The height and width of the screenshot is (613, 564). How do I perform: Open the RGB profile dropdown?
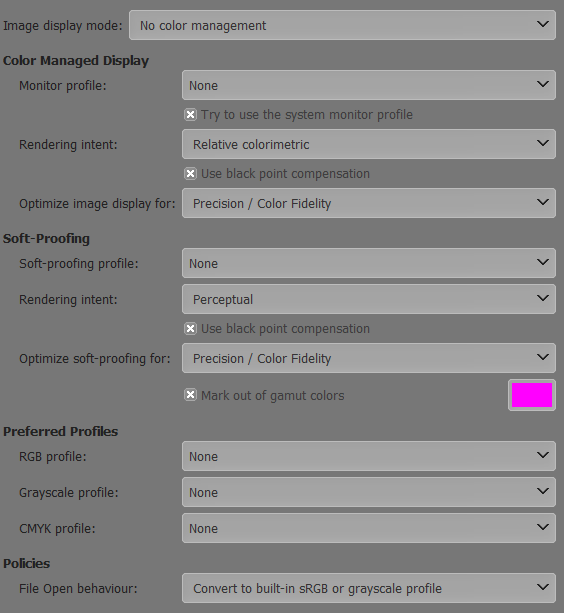(369, 456)
